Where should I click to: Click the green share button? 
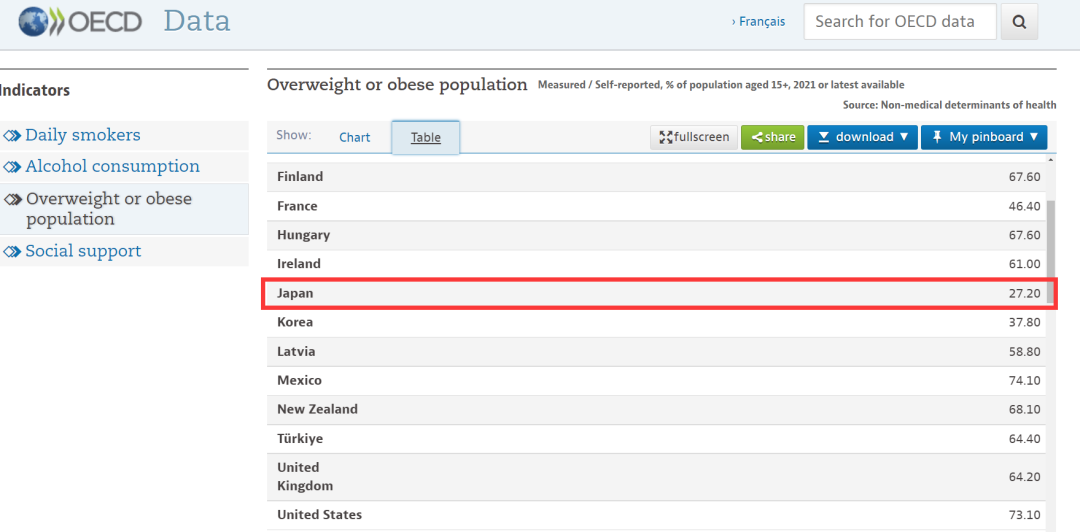click(772, 137)
